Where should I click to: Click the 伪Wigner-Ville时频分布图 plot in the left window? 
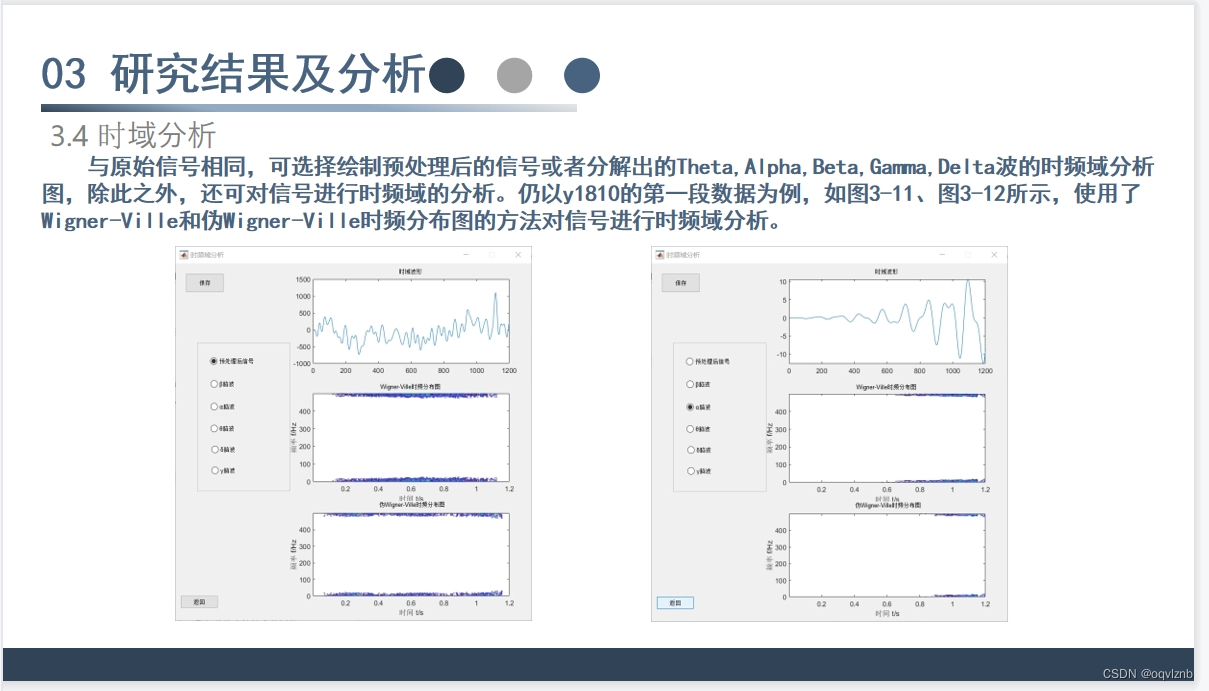coord(410,553)
